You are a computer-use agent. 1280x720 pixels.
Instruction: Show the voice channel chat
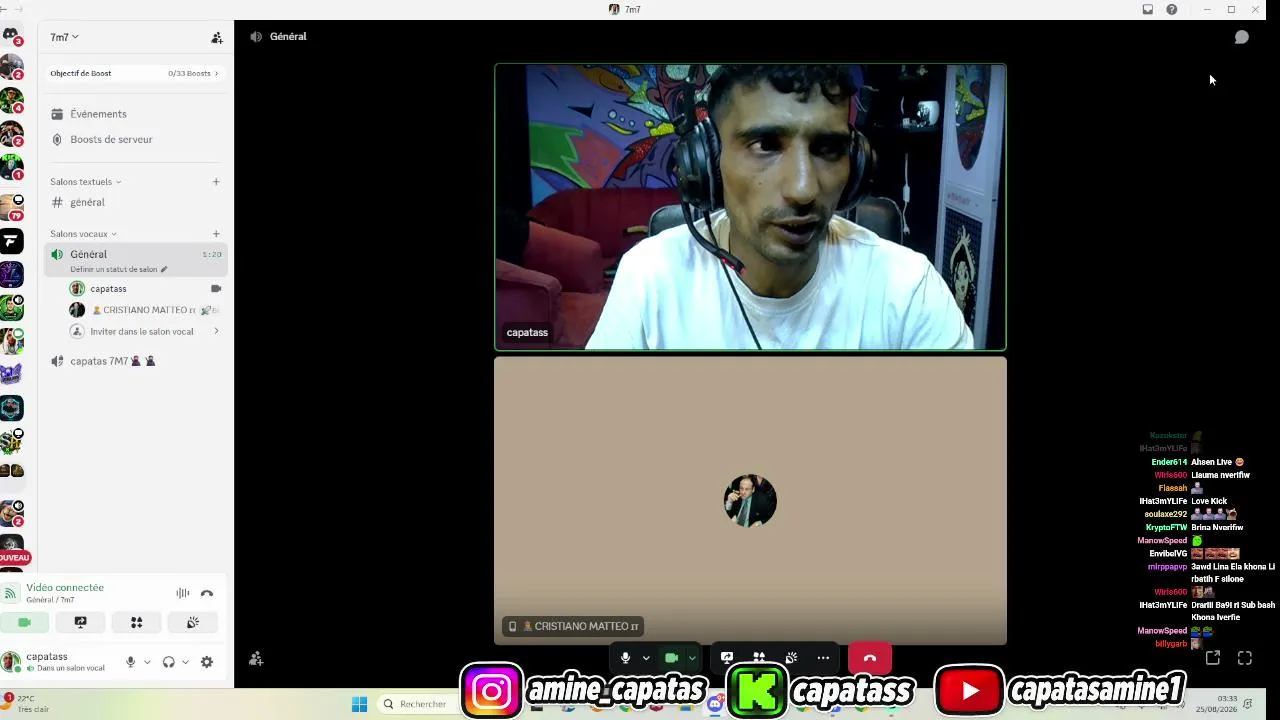[x=1242, y=37]
